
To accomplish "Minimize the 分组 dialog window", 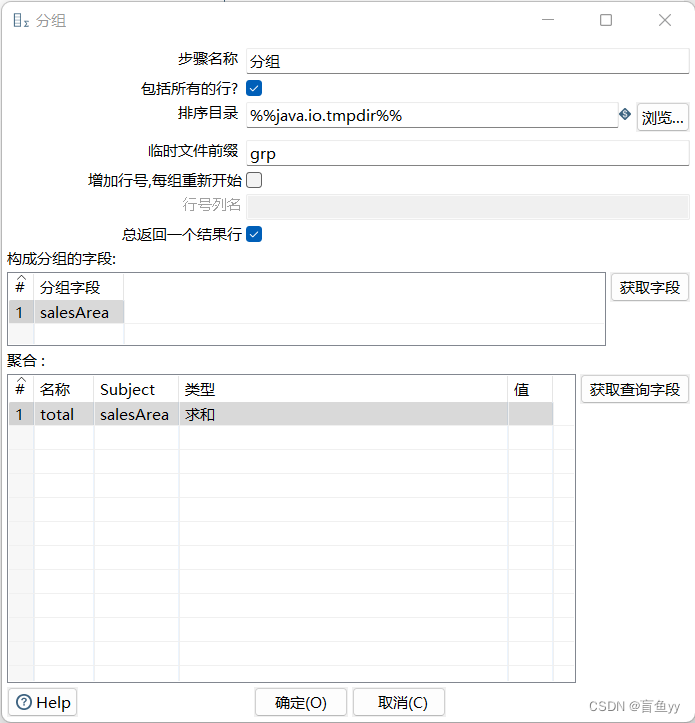I will (x=548, y=20).
